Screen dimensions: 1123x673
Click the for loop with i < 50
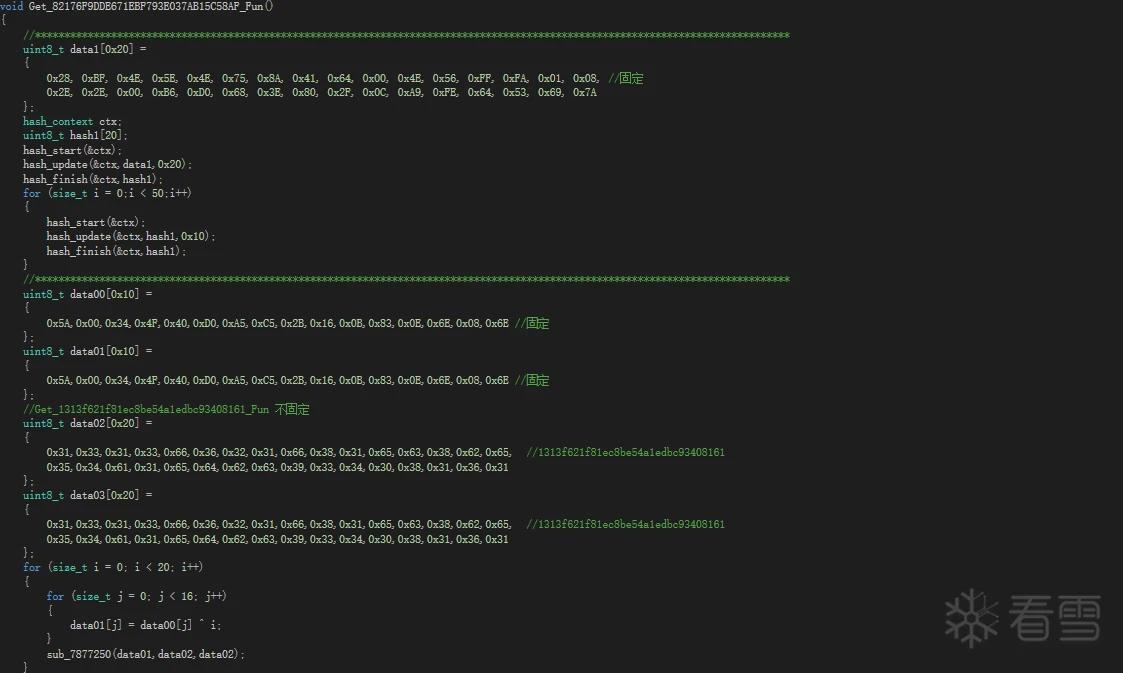tap(107, 193)
